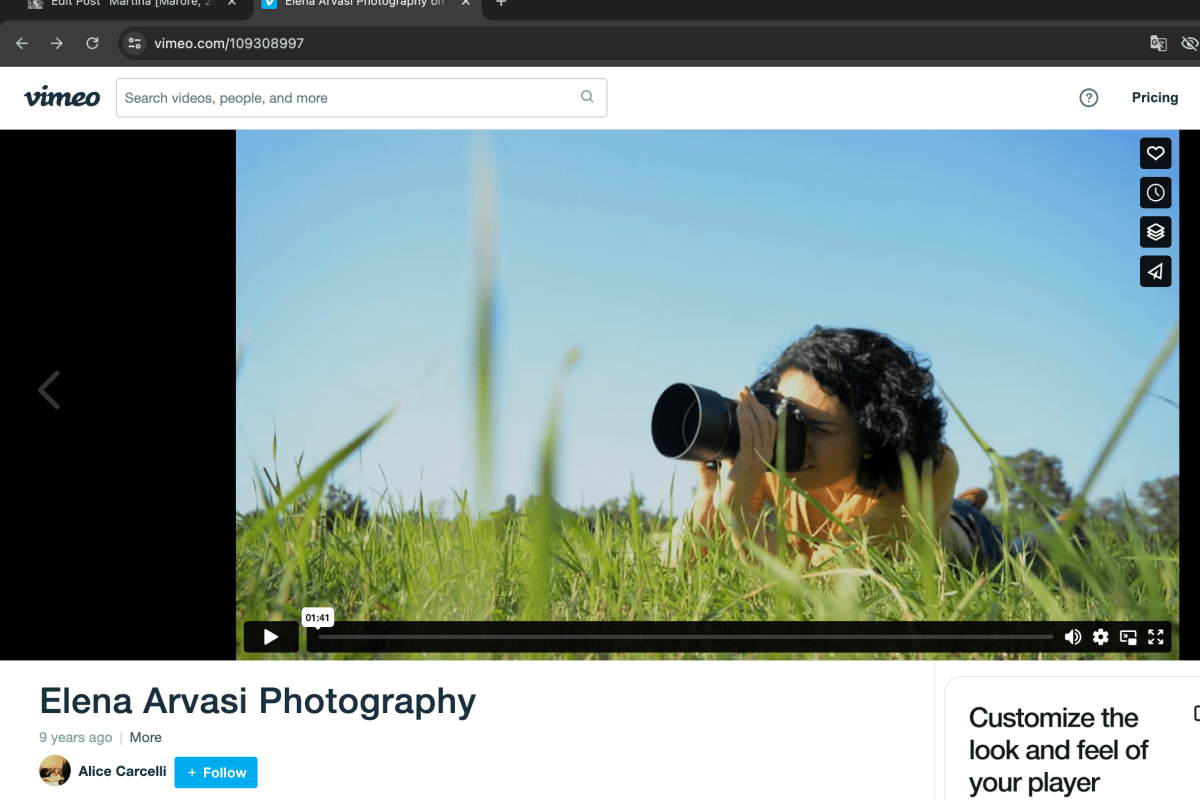1200x800 pixels.
Task: Open site information icon in address bar
Action: [x=135, y=43]
